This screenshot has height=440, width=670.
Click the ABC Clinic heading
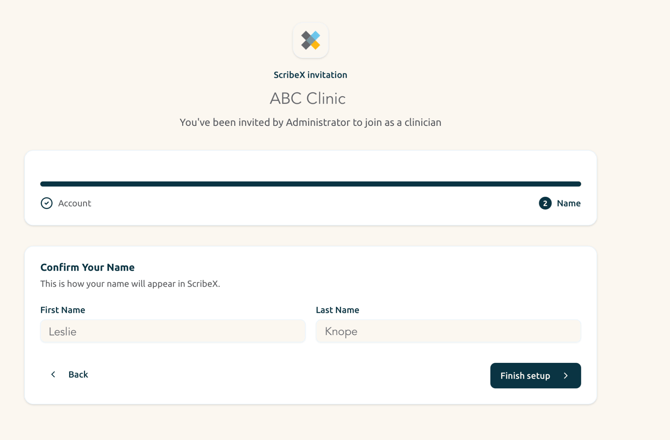click(x=308, y=99)
